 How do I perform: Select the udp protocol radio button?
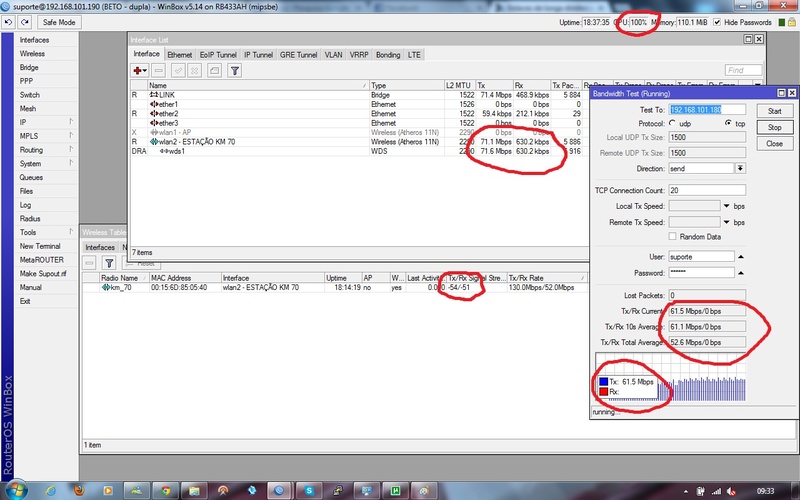point(672,123)
